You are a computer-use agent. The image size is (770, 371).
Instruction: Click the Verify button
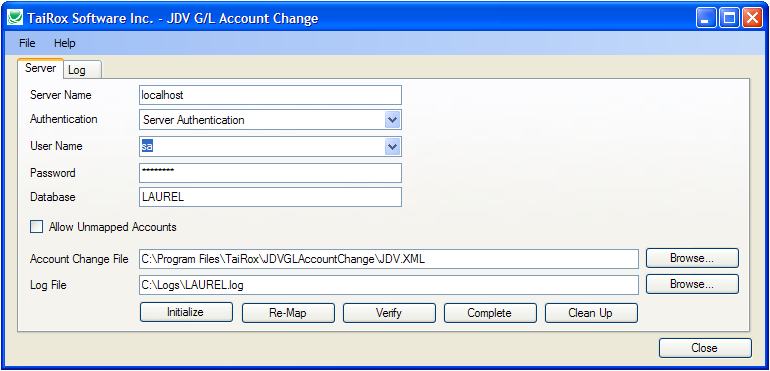click(x=389, y=313)
